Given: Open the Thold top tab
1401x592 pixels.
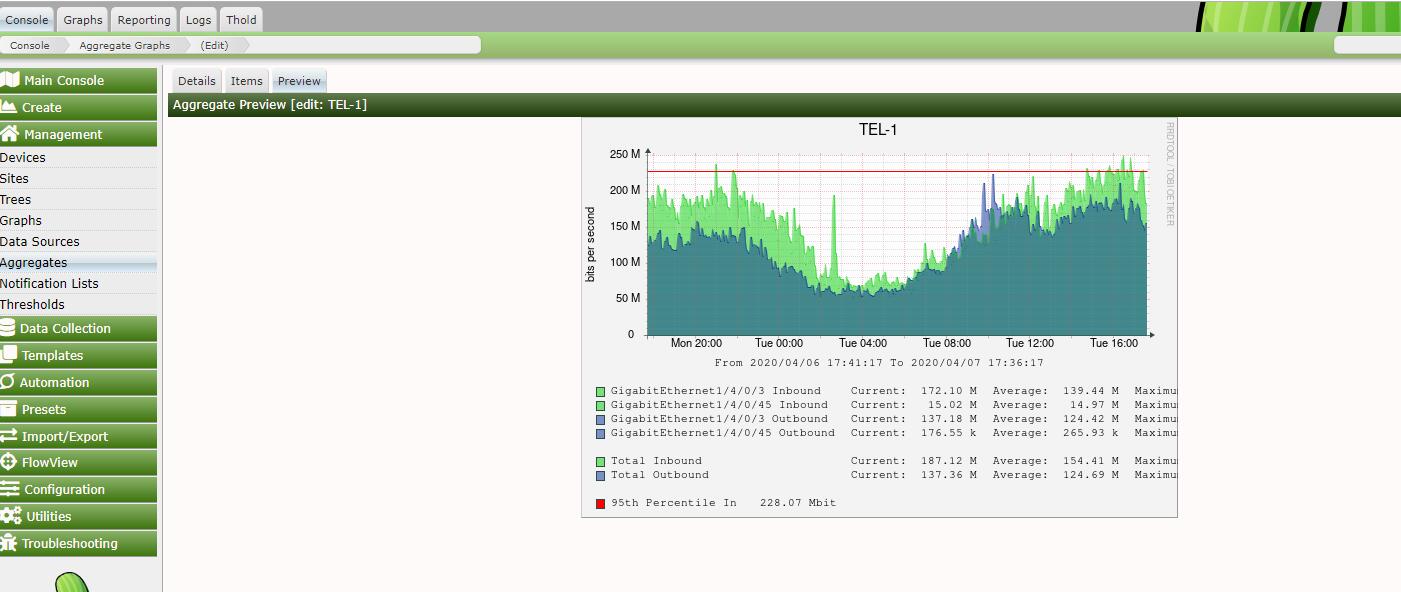Looking at the screenshot, I should (241, 19).
